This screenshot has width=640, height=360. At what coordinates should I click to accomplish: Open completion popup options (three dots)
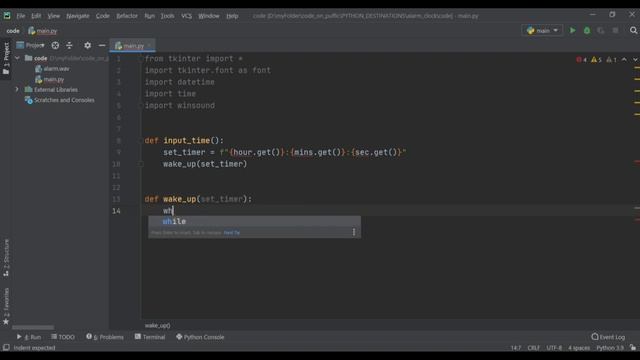coord(354,232)
